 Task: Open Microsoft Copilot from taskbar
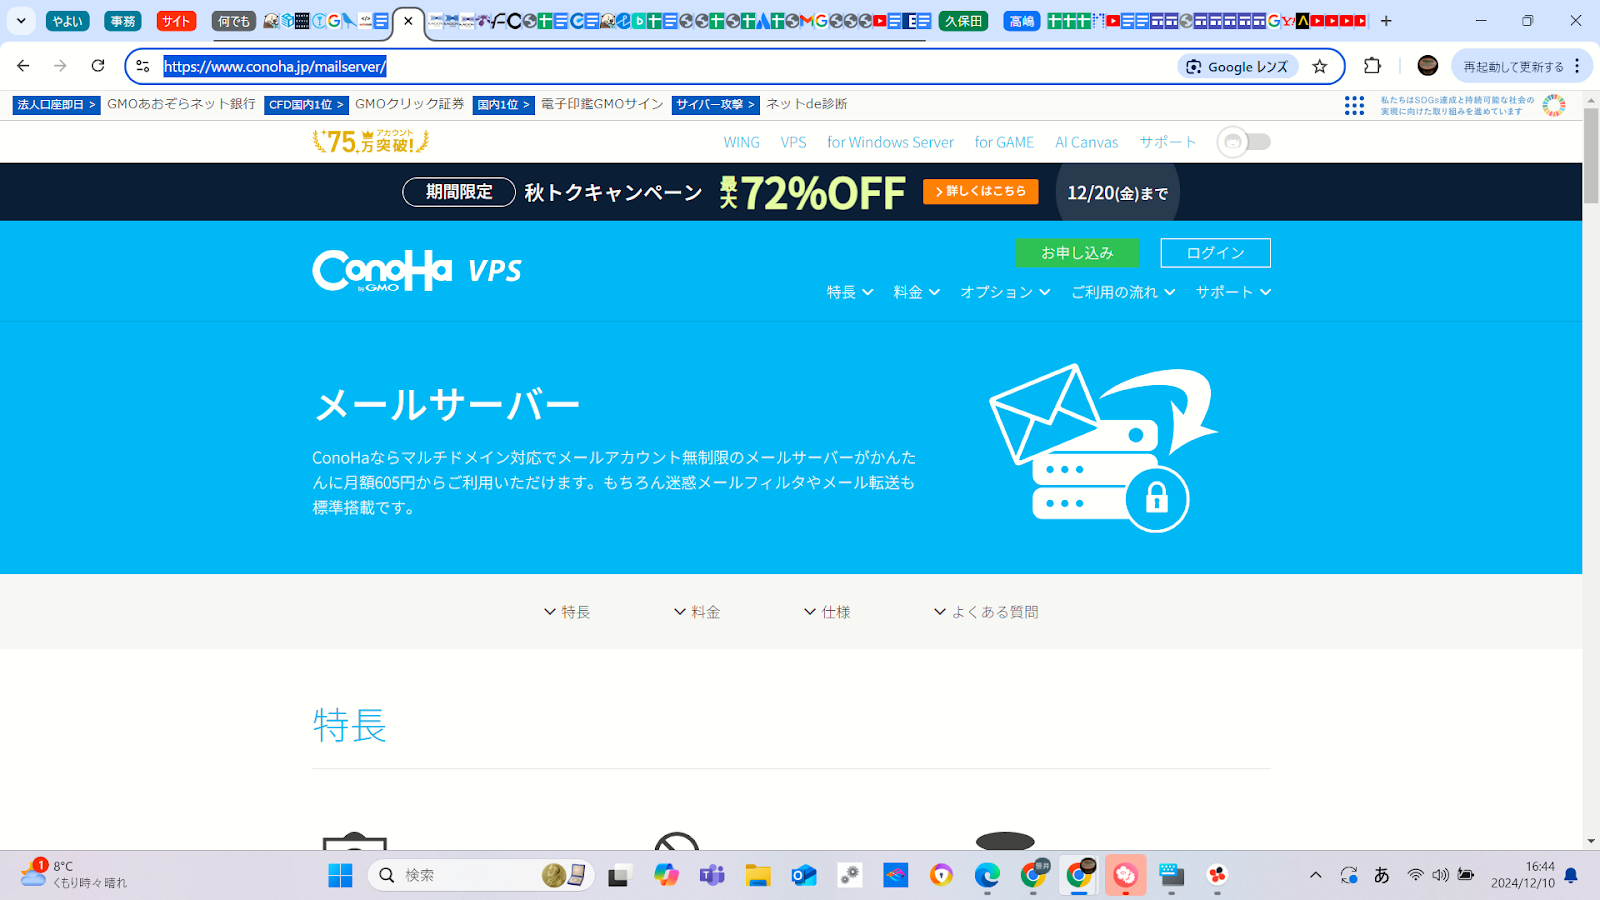666,875
